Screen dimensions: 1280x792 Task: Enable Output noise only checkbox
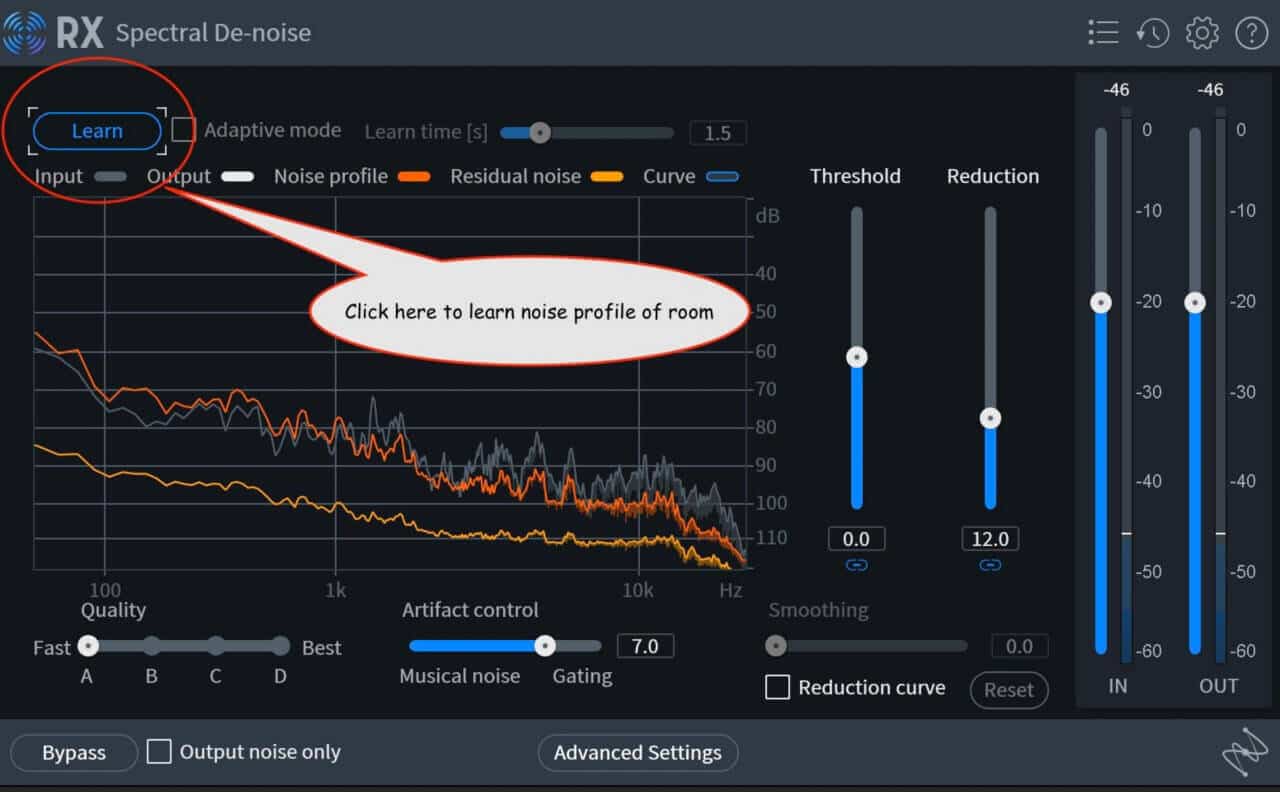point(158,752)
